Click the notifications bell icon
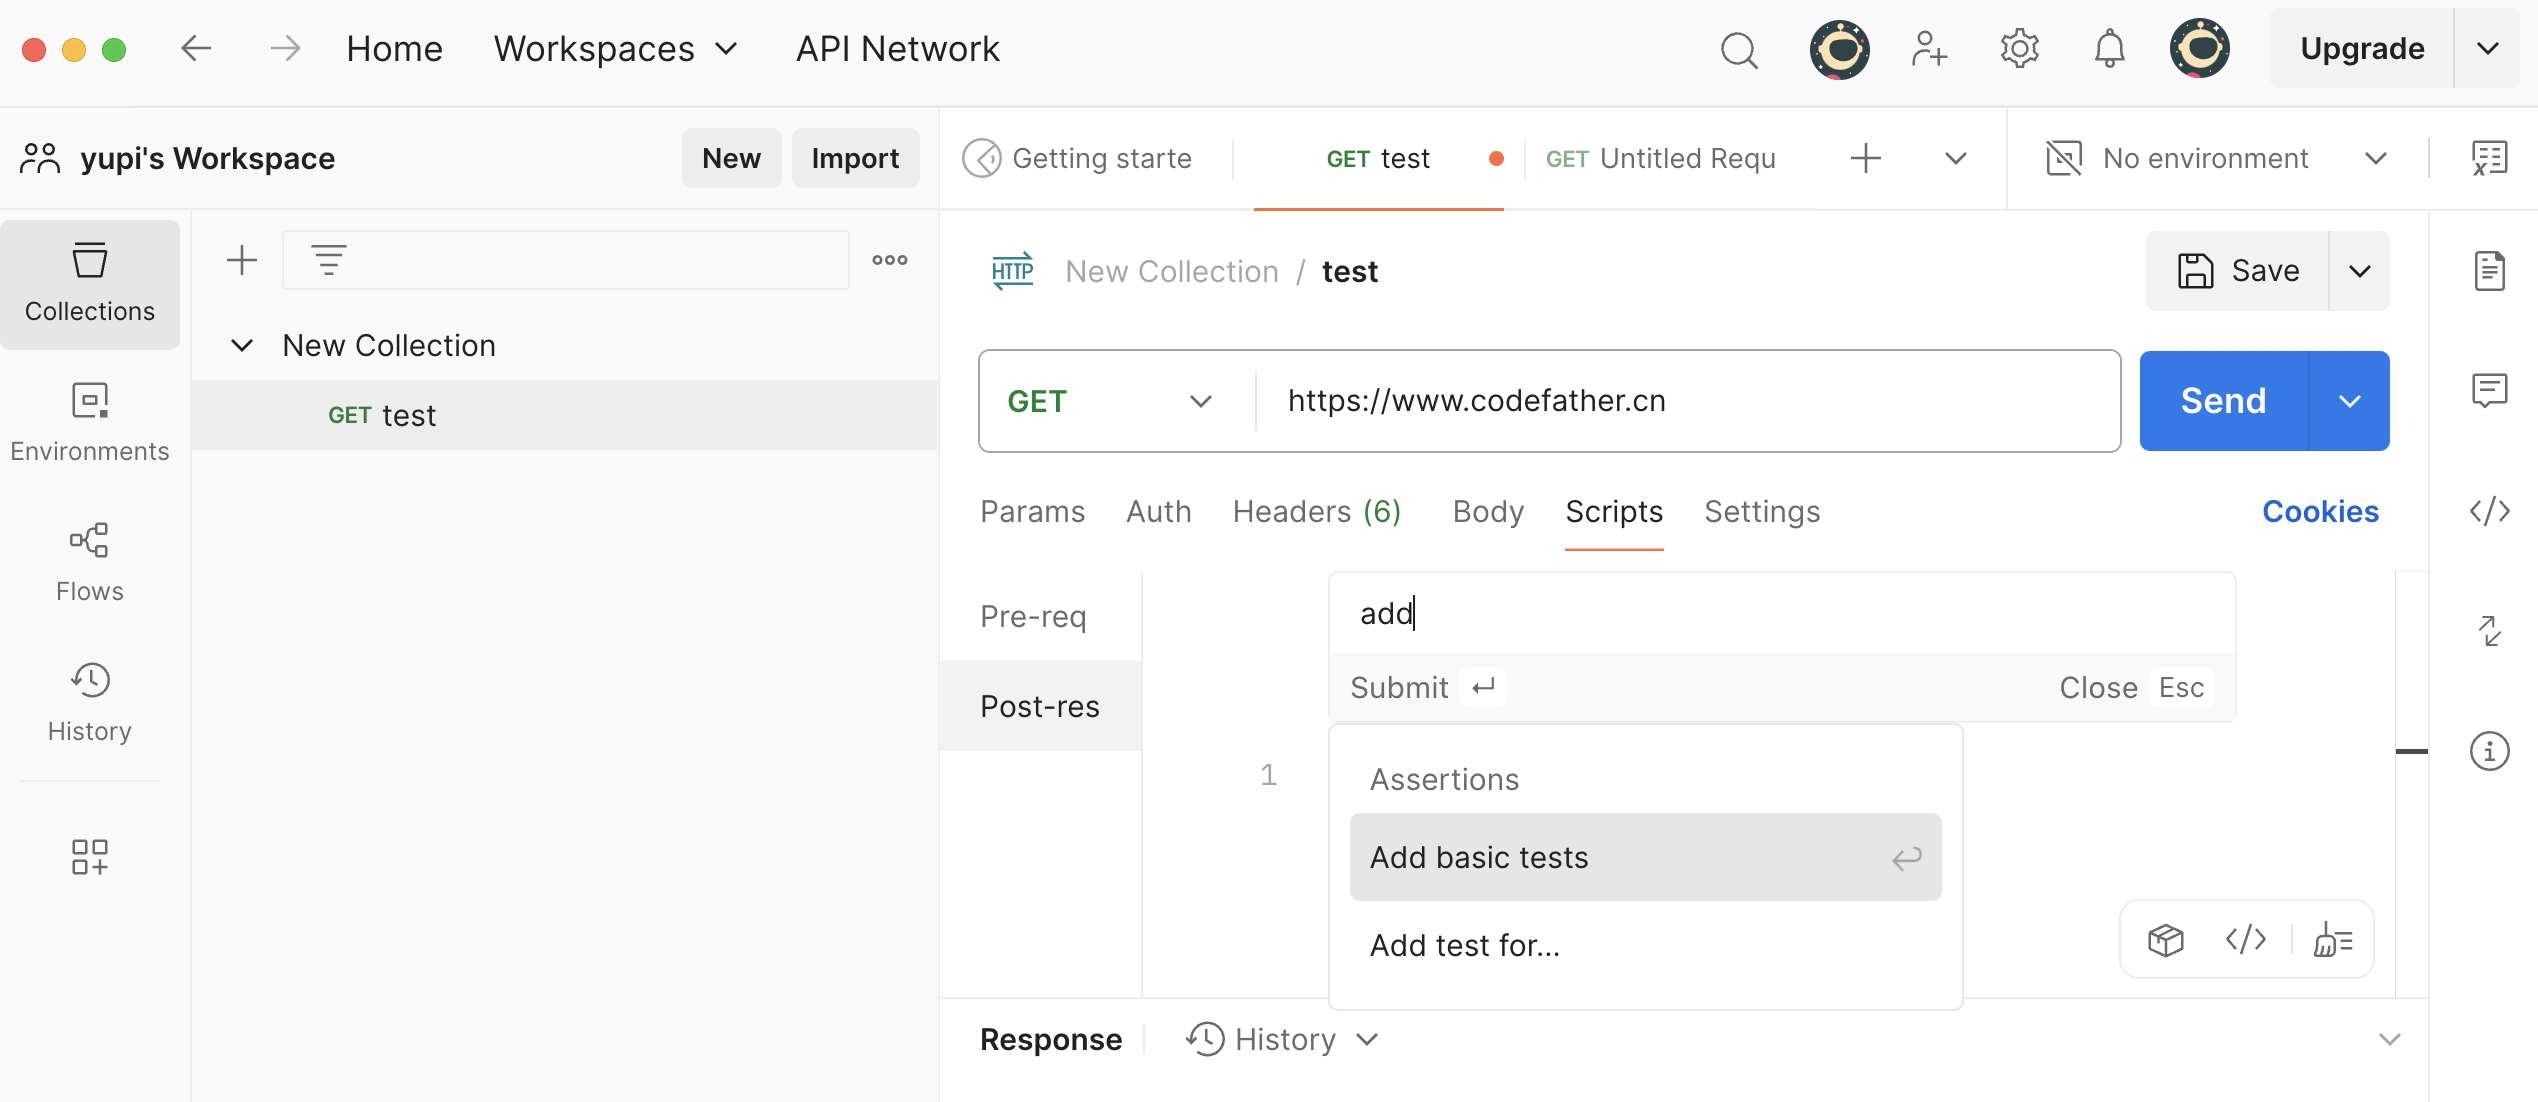The height and width of the screenshot is (1102, 2538). [2109, 48]
